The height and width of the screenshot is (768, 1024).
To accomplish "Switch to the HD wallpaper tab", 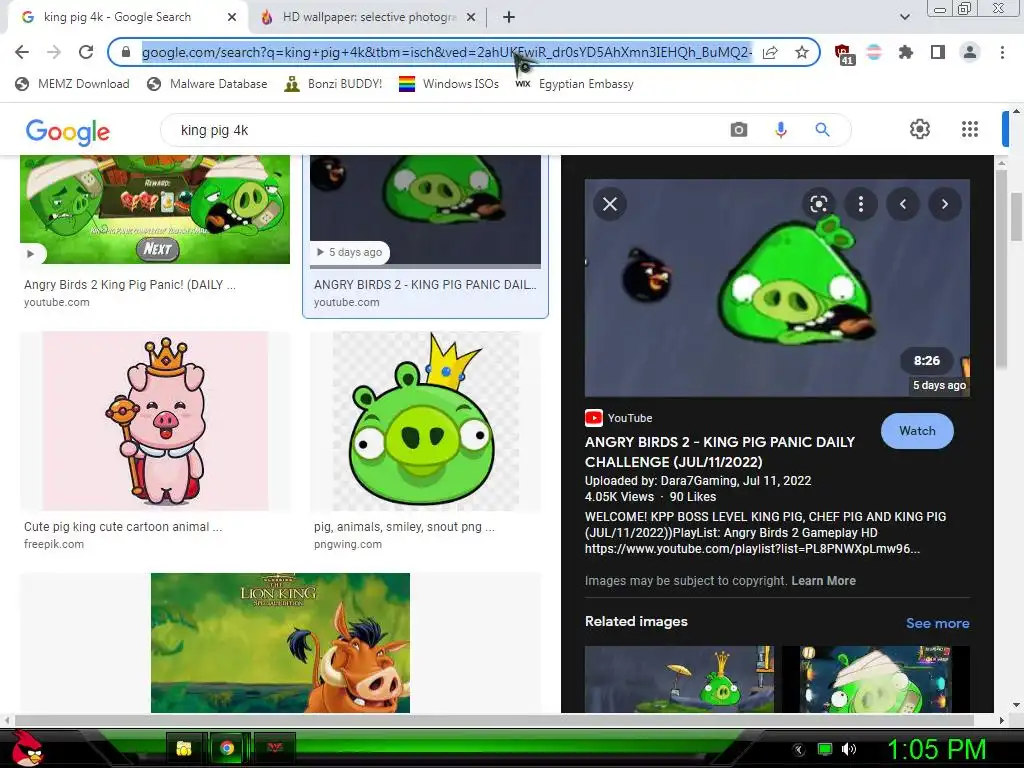I will 369,17.
